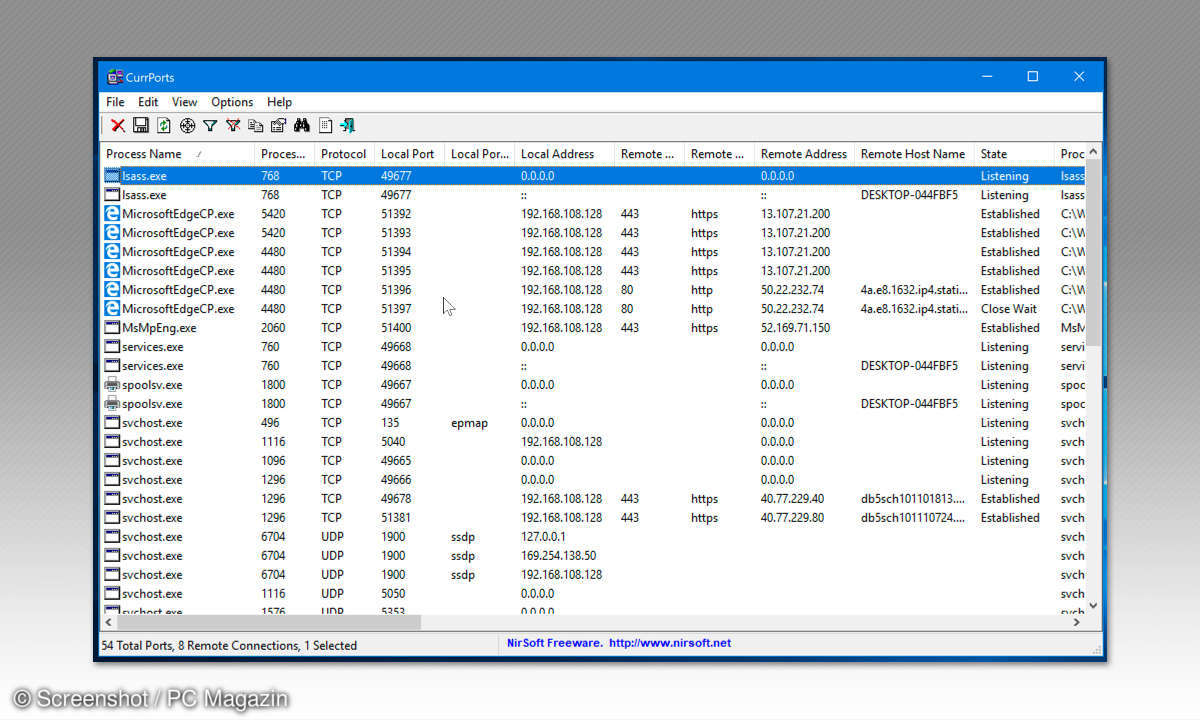This screenshot has height=720, width=1200.
Task: Open the Edit menu
Action: pyautogui.click(x=148, y=102)
